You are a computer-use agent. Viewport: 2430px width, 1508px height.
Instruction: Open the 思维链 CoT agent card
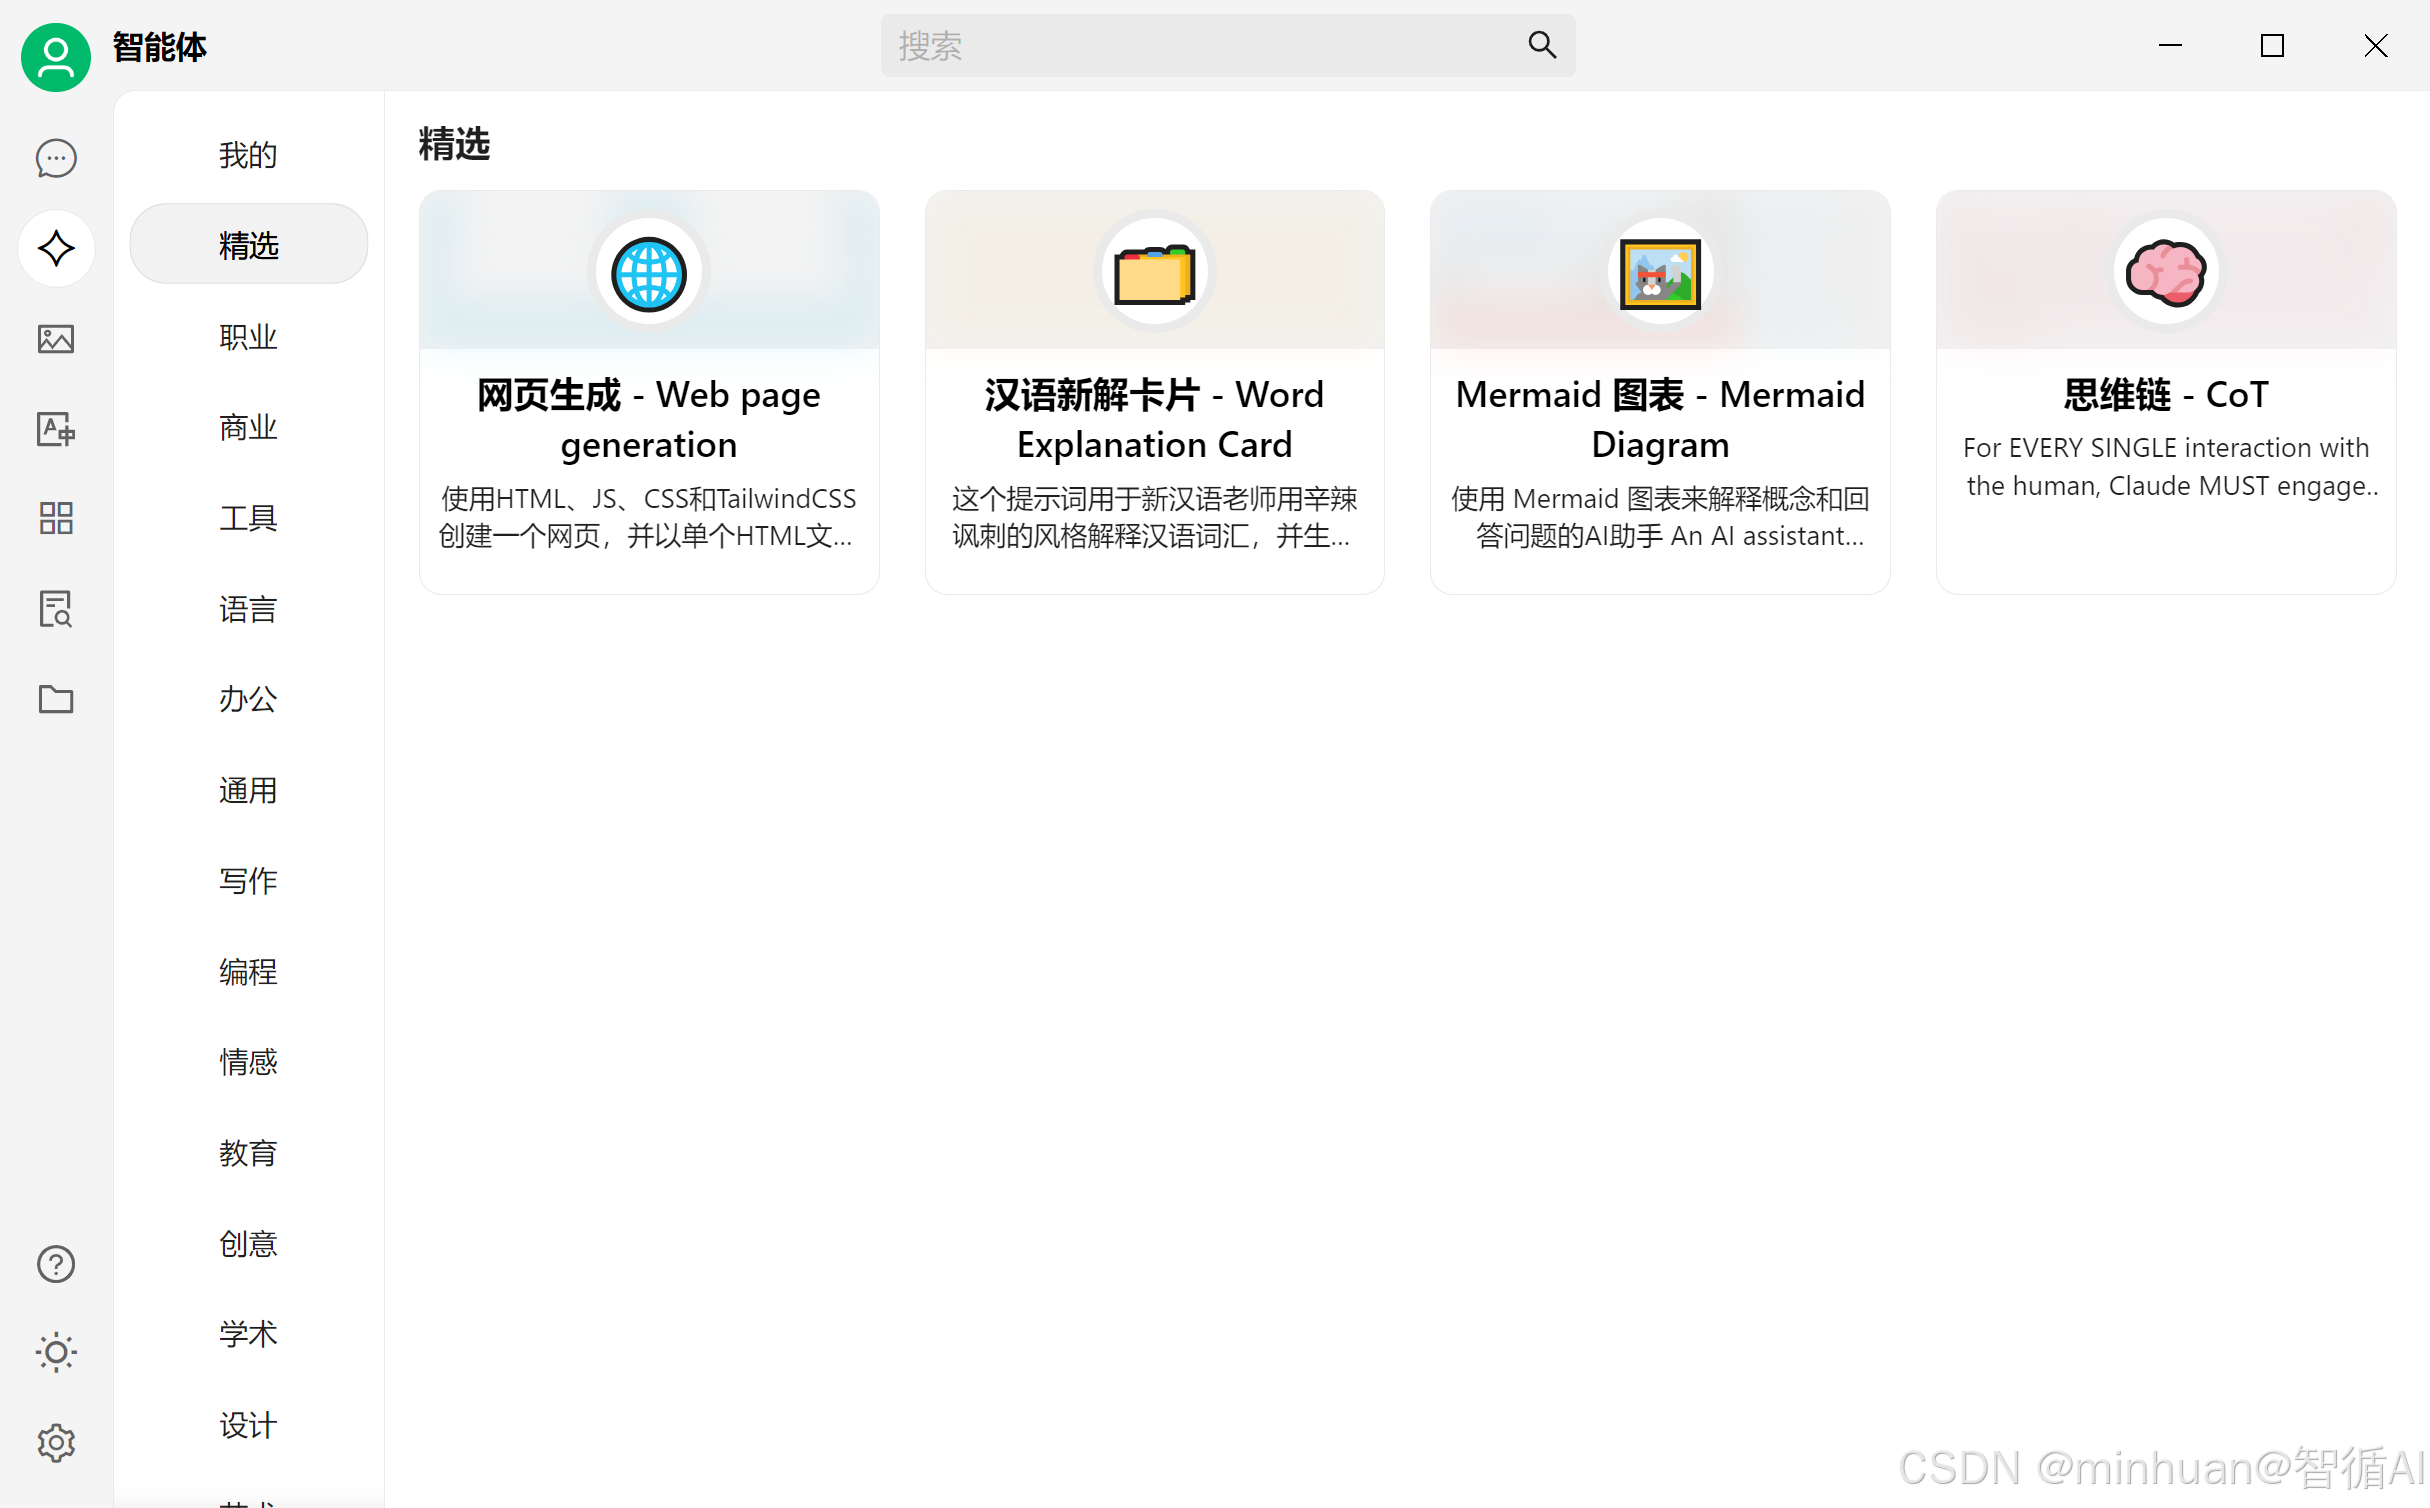2165,420
